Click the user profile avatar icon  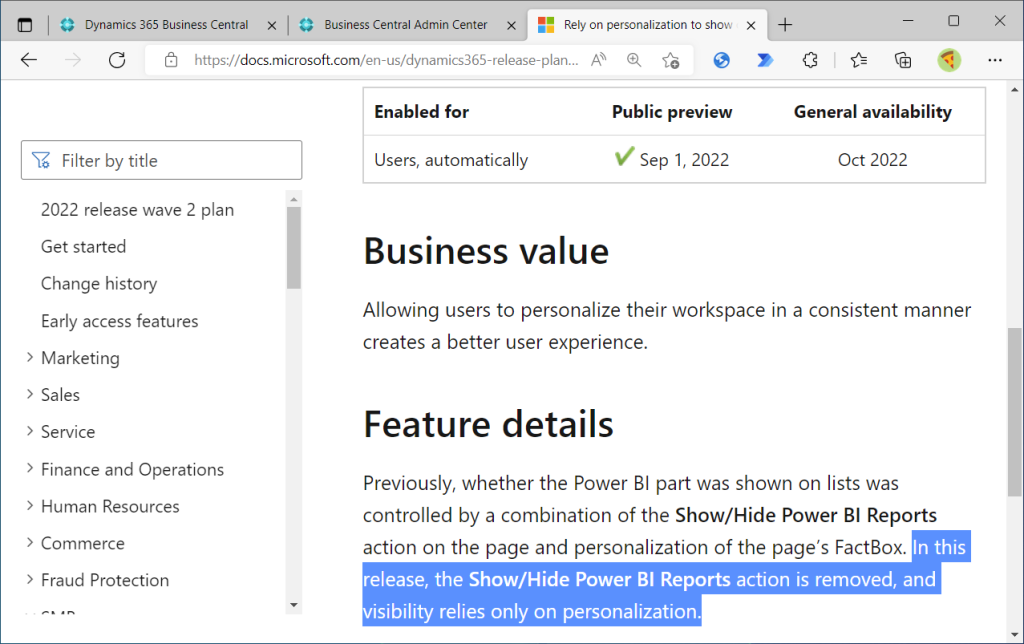949,60
